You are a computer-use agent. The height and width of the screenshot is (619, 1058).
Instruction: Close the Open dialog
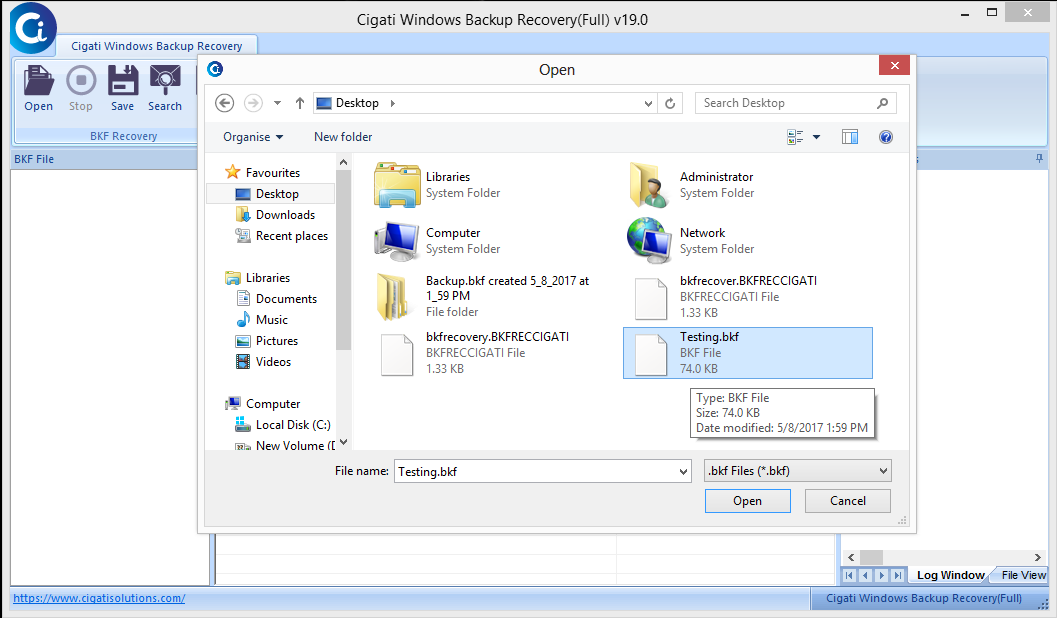895,65
